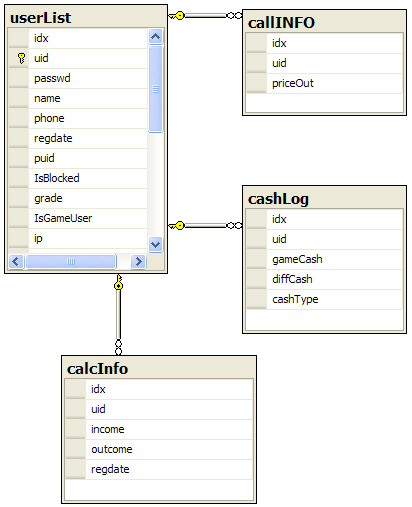Select the relationship line between userList and cashLog
The height and width of the screenshot is (507, 412).
[206, 226]
